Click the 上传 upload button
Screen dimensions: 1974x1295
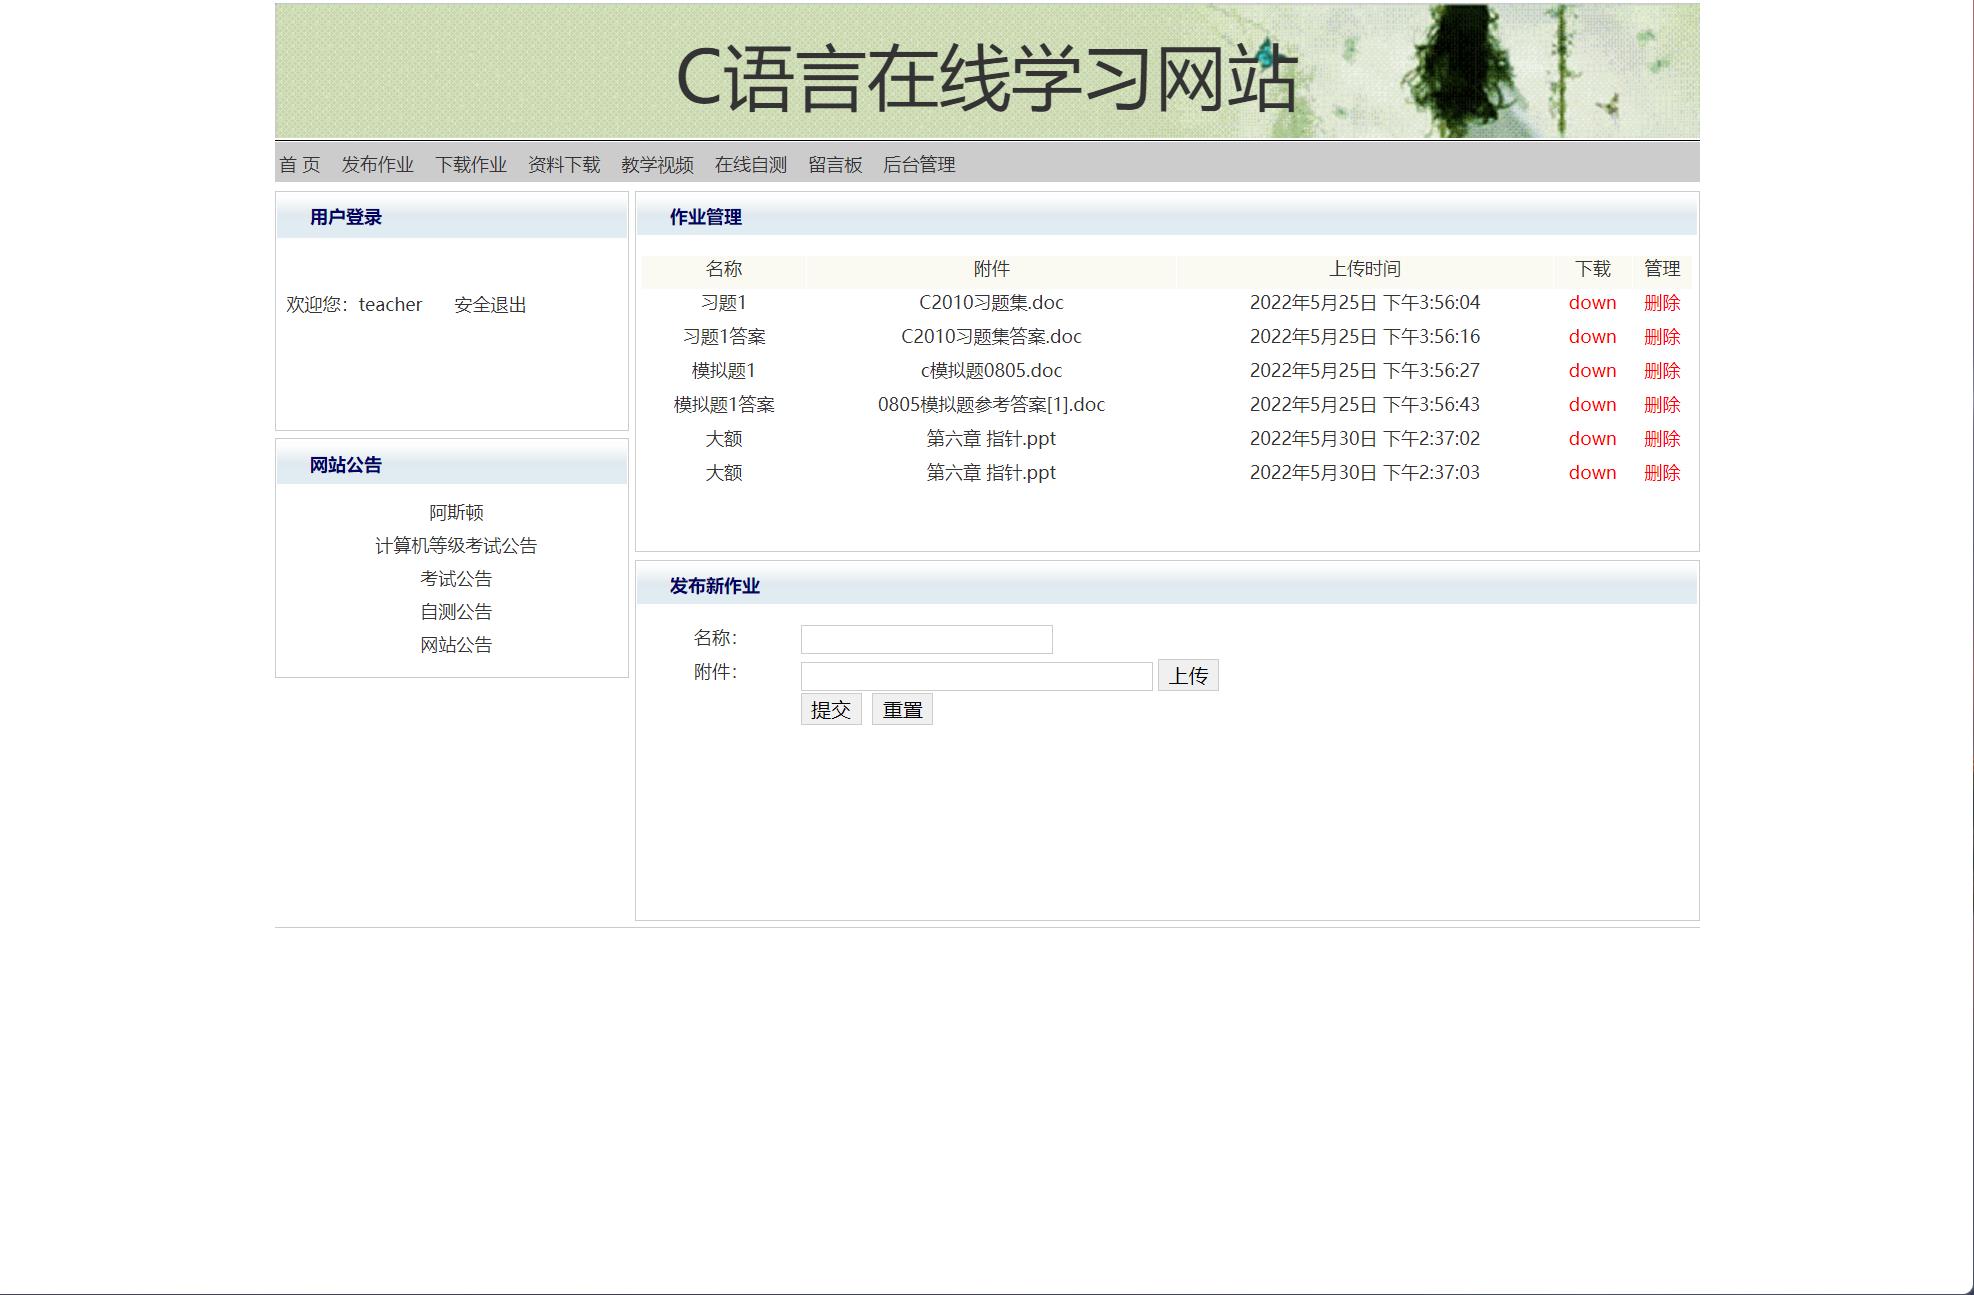pyautogui.click(x=1188, y=675)
